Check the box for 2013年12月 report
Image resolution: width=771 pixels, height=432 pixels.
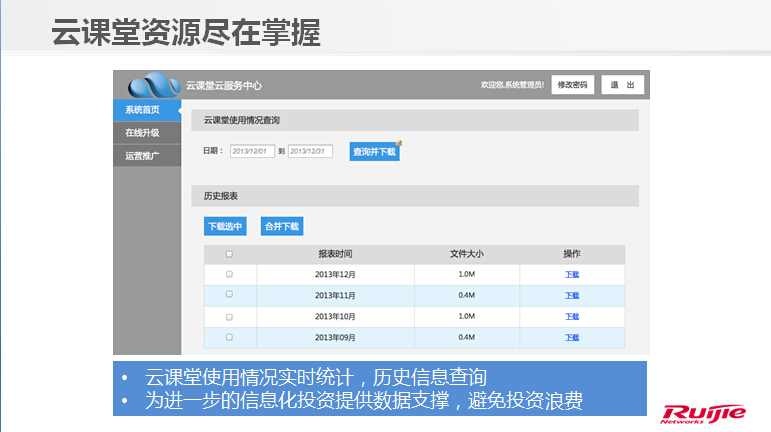(x=229, y=274)
